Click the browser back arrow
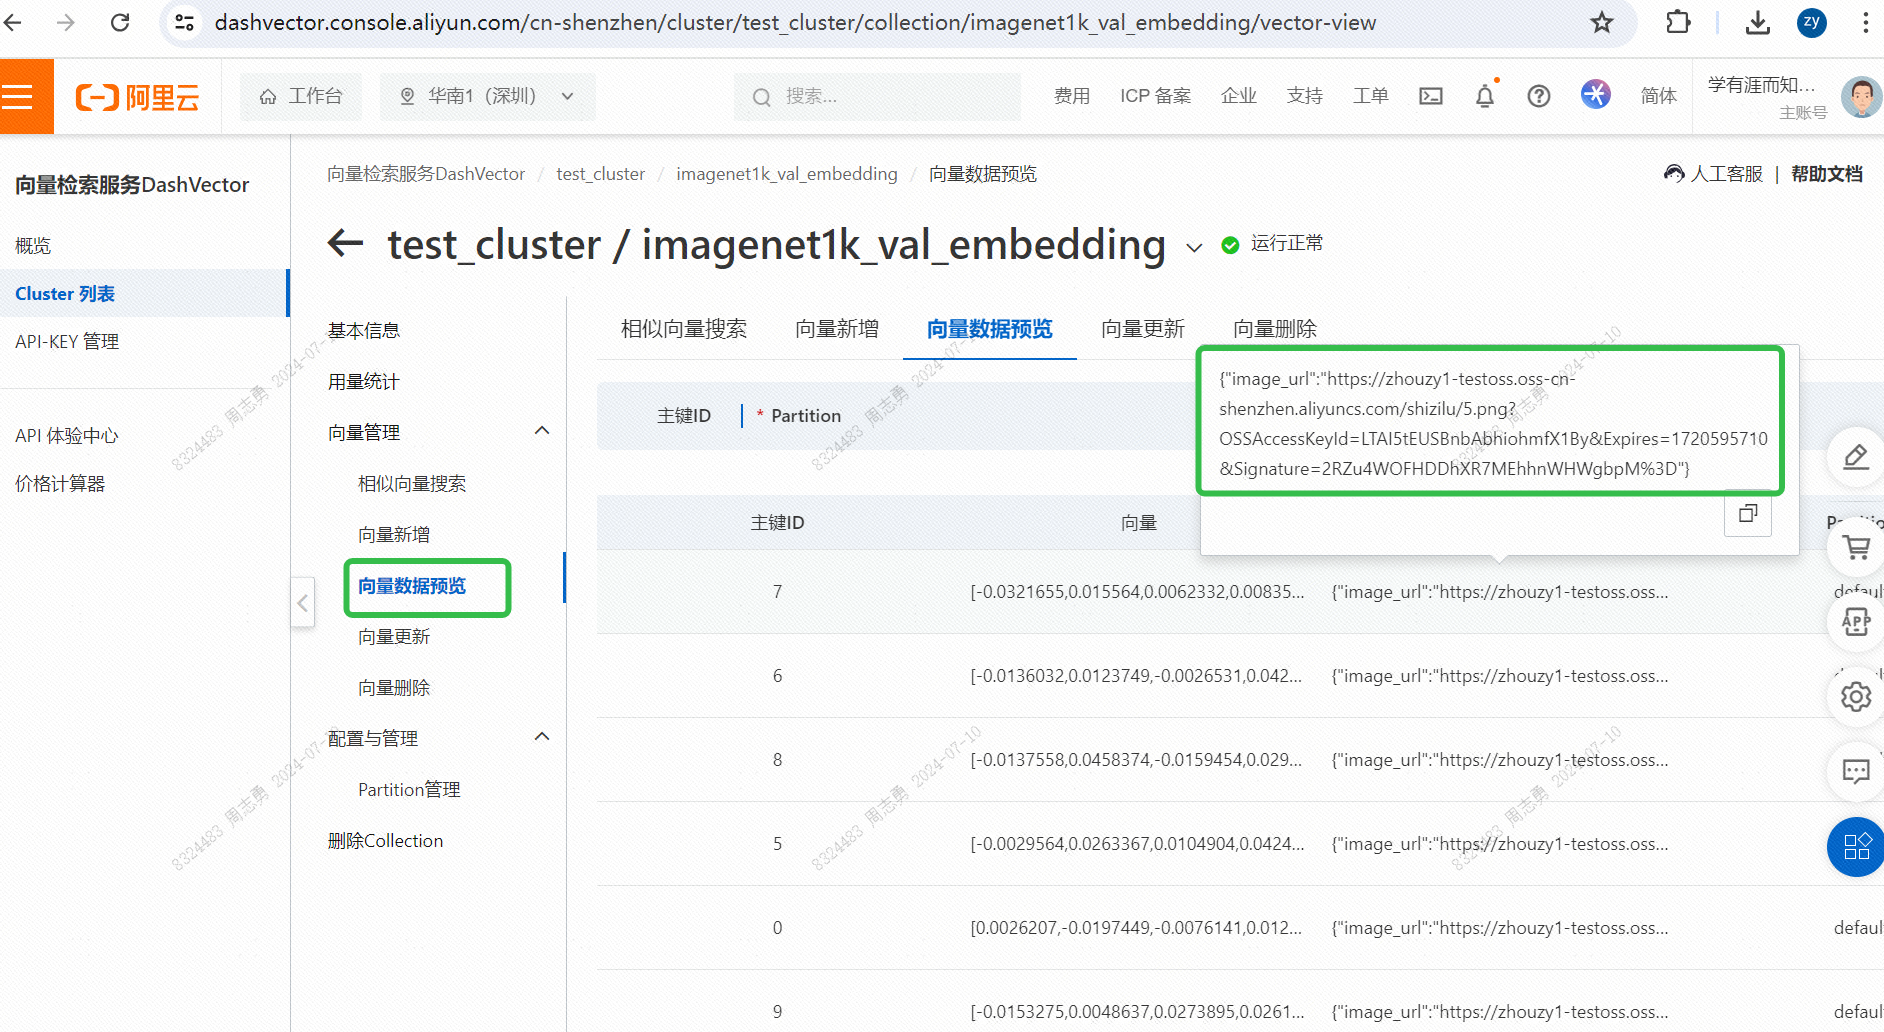This screenshot has height=1032, width=1884. point(13,22)
